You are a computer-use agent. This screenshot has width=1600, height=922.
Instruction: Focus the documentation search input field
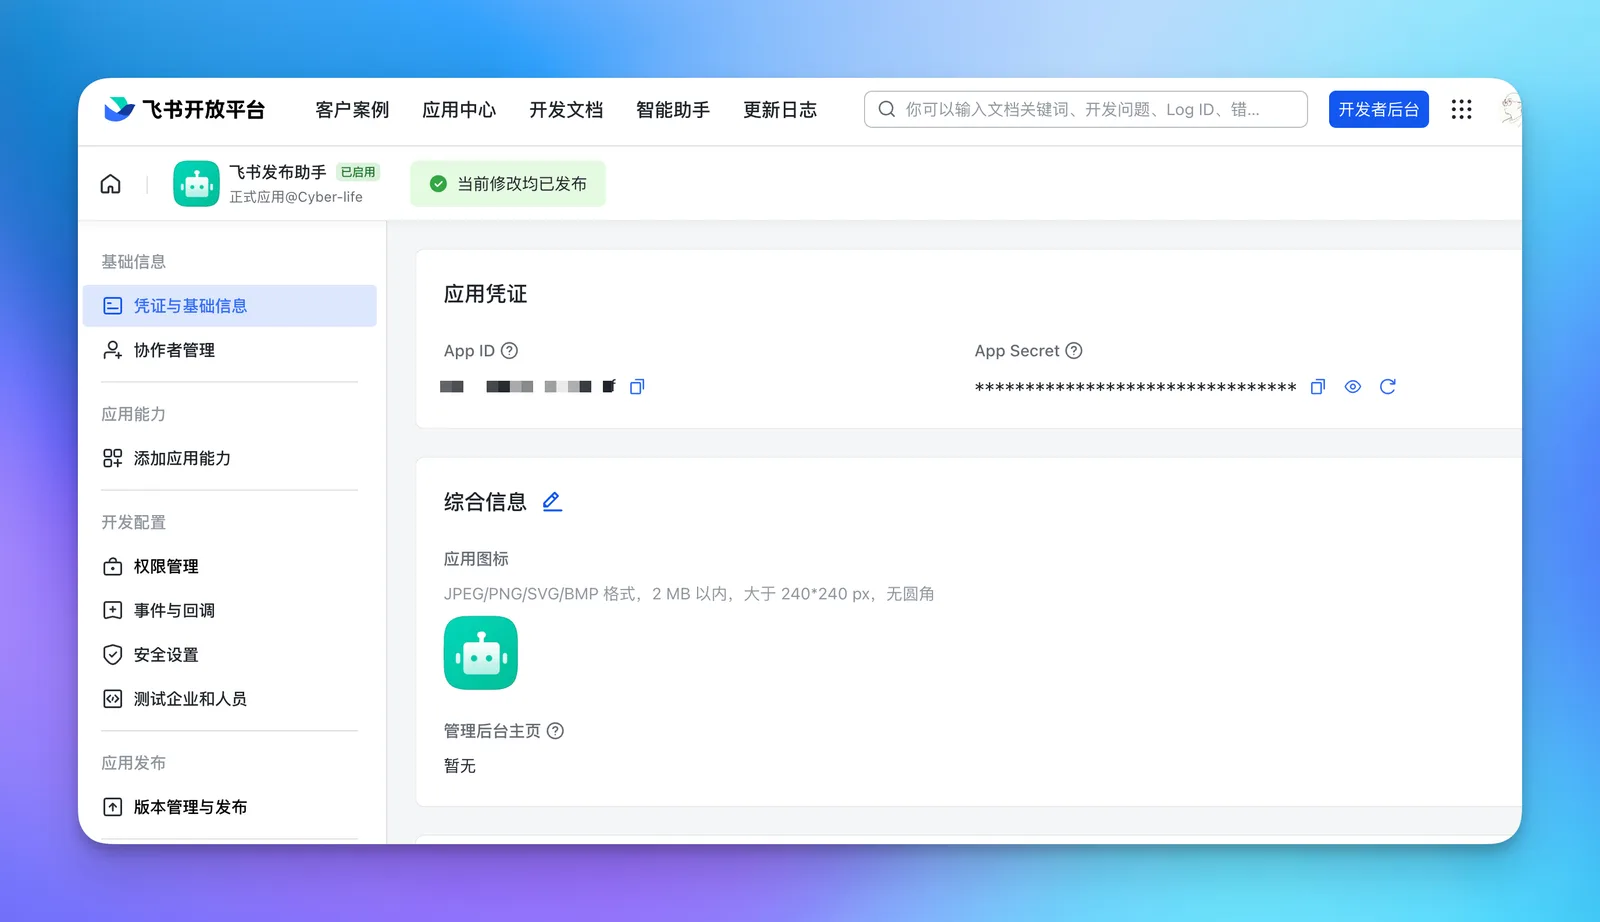1086,109
